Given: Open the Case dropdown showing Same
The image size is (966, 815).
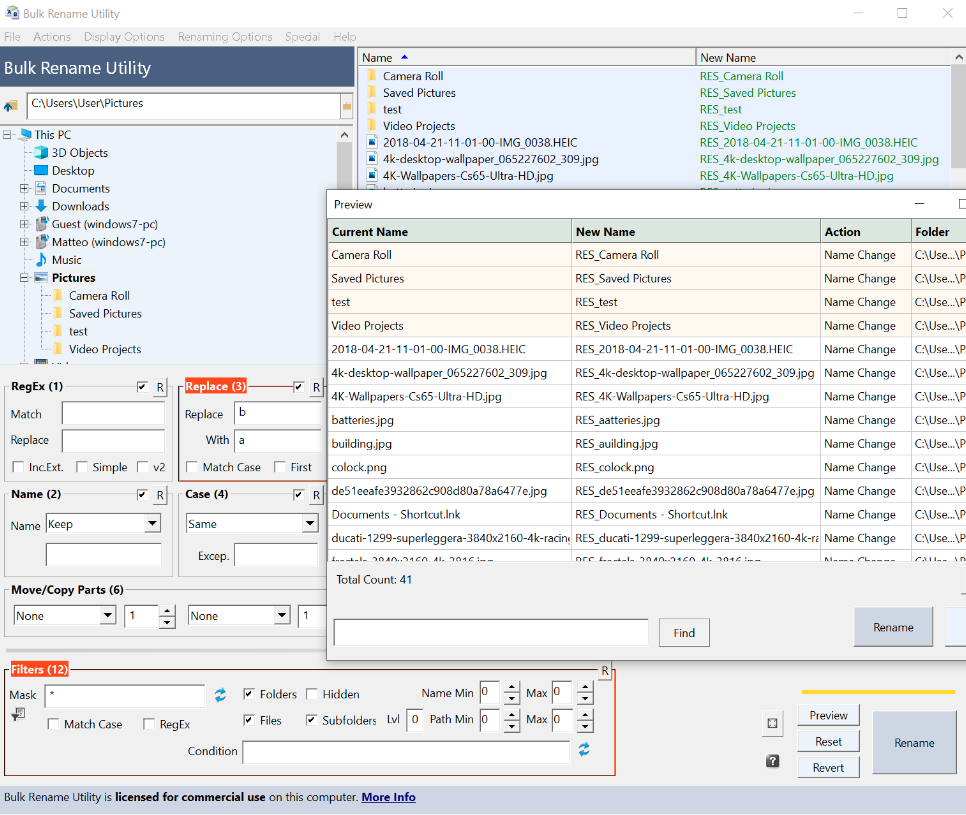Looking at the screenshot, I should [x=309, y=524].
